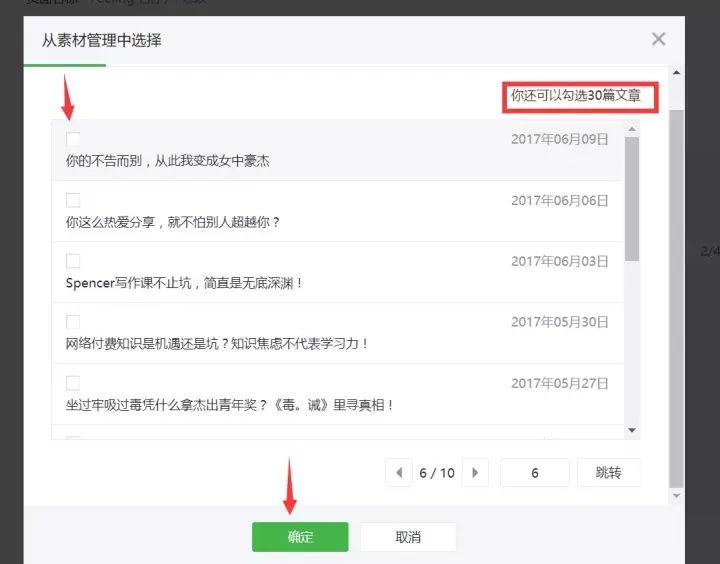This screenshot has height=564, width=720.
Task: Click the date 2017年05月30日
Action: coord(560,322)
